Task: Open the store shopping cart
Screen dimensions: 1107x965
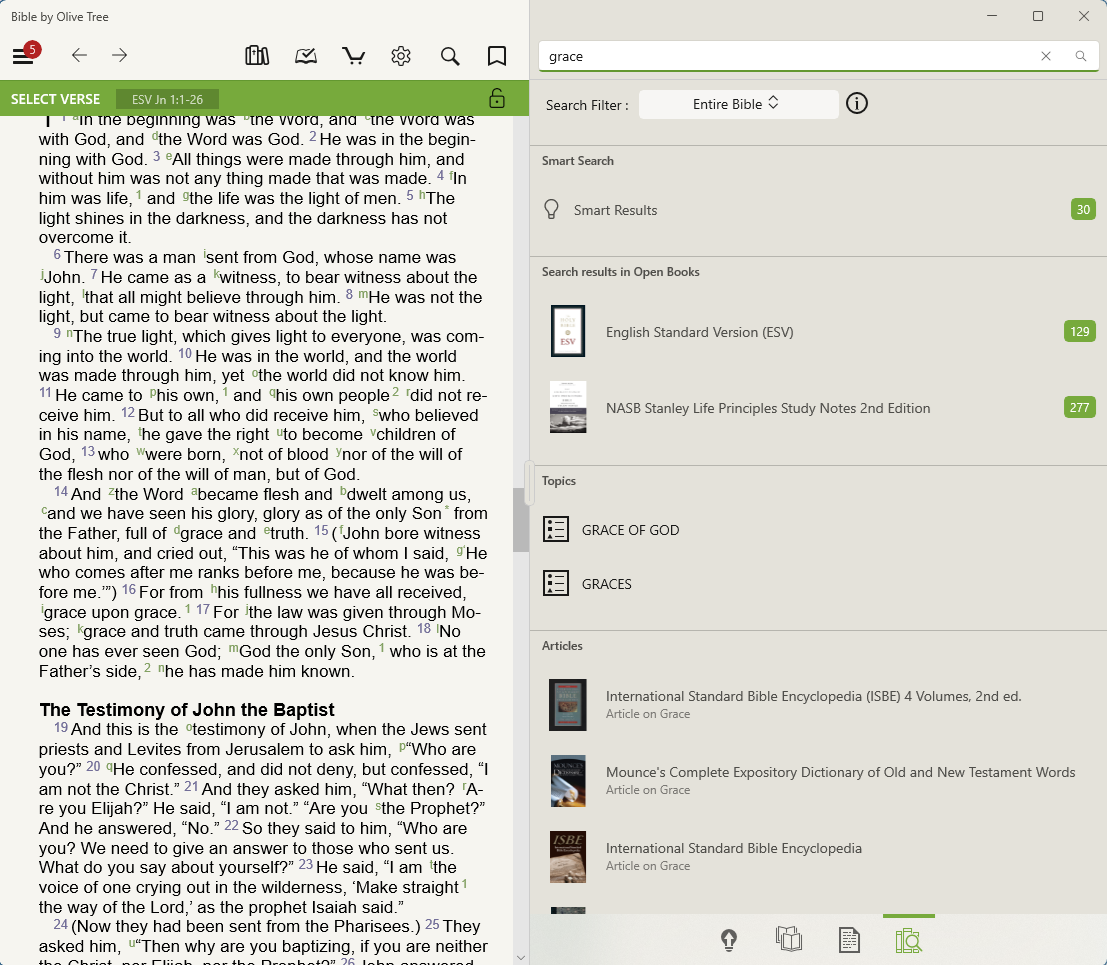Action: [x=353, y=56]
